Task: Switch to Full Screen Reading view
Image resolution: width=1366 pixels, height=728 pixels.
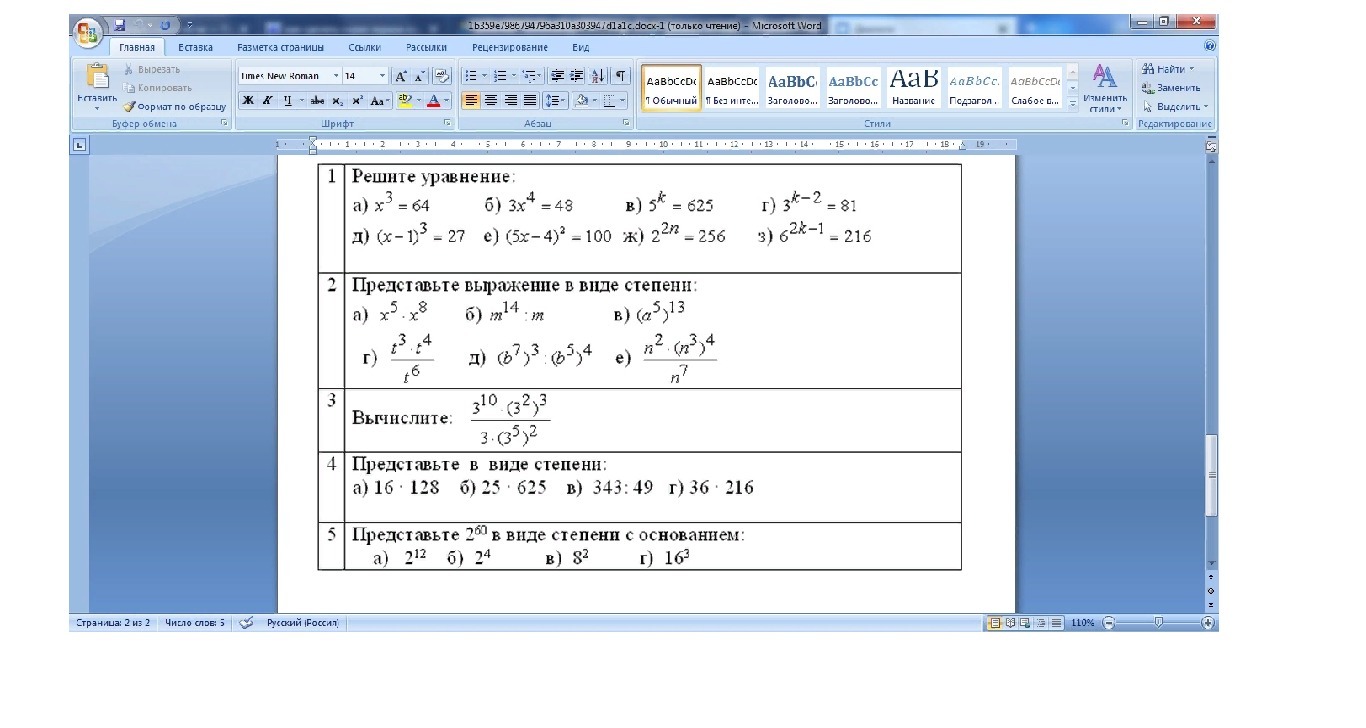Action: (x=1010, y=623)
